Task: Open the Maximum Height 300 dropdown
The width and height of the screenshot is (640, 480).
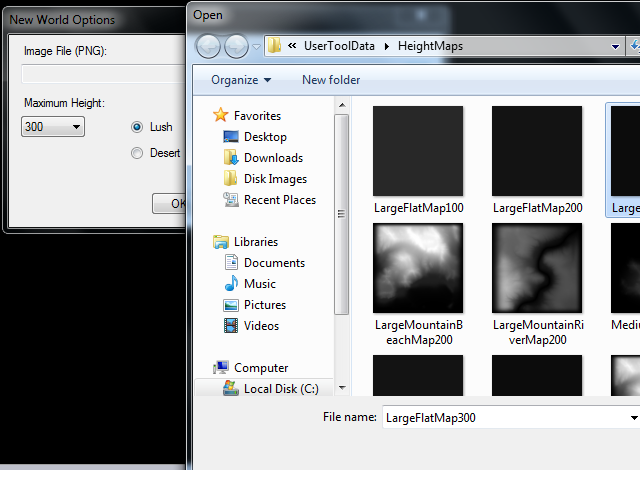Action: (53, 127)
